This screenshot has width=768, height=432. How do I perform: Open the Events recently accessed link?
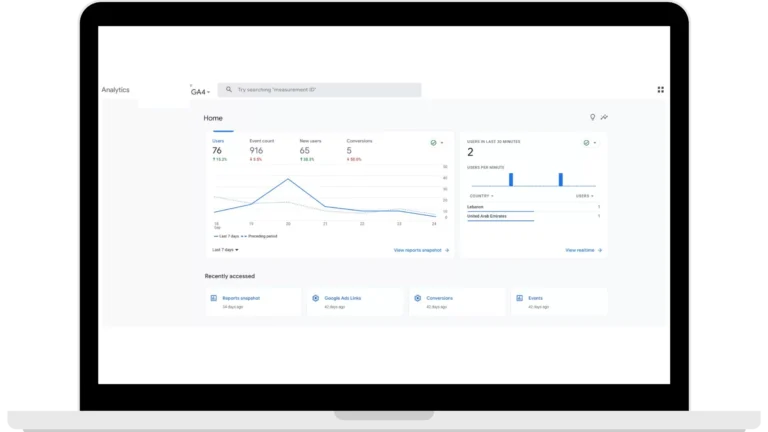coord(535,298)
